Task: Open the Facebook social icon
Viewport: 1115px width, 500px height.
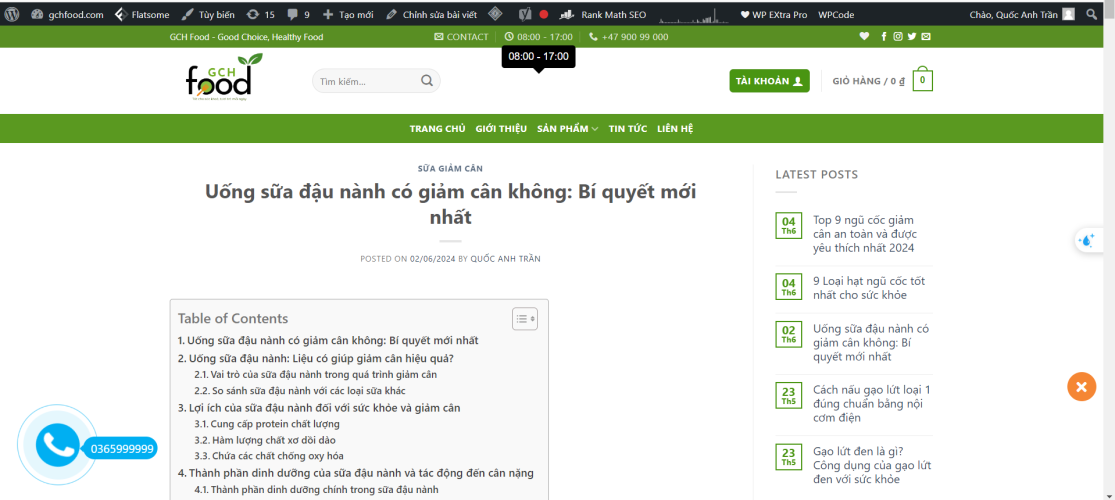Action: coord(884,37)
